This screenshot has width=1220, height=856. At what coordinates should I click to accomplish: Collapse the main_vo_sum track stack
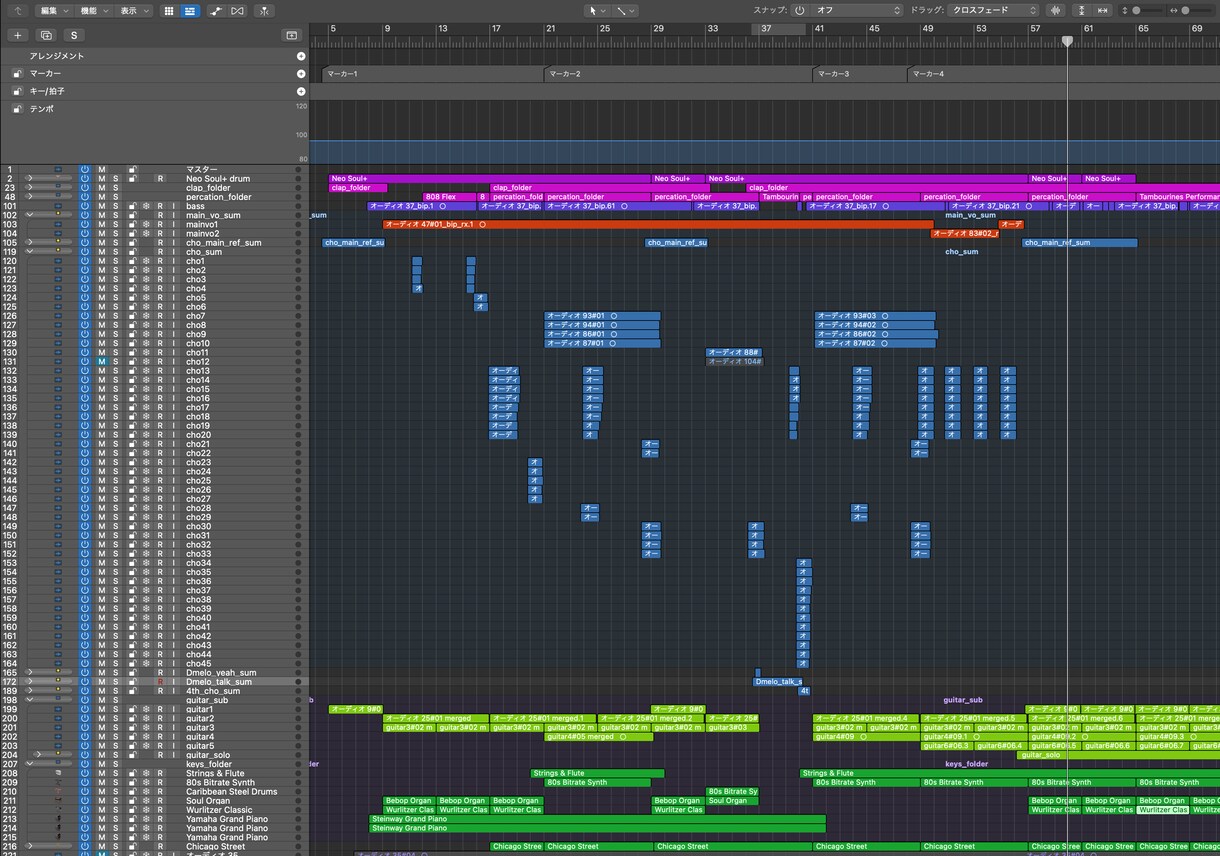pos(30,215)
